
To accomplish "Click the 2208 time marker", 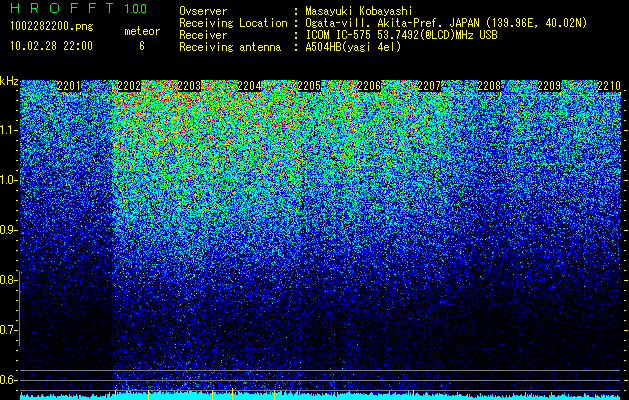I will (489, 86).
